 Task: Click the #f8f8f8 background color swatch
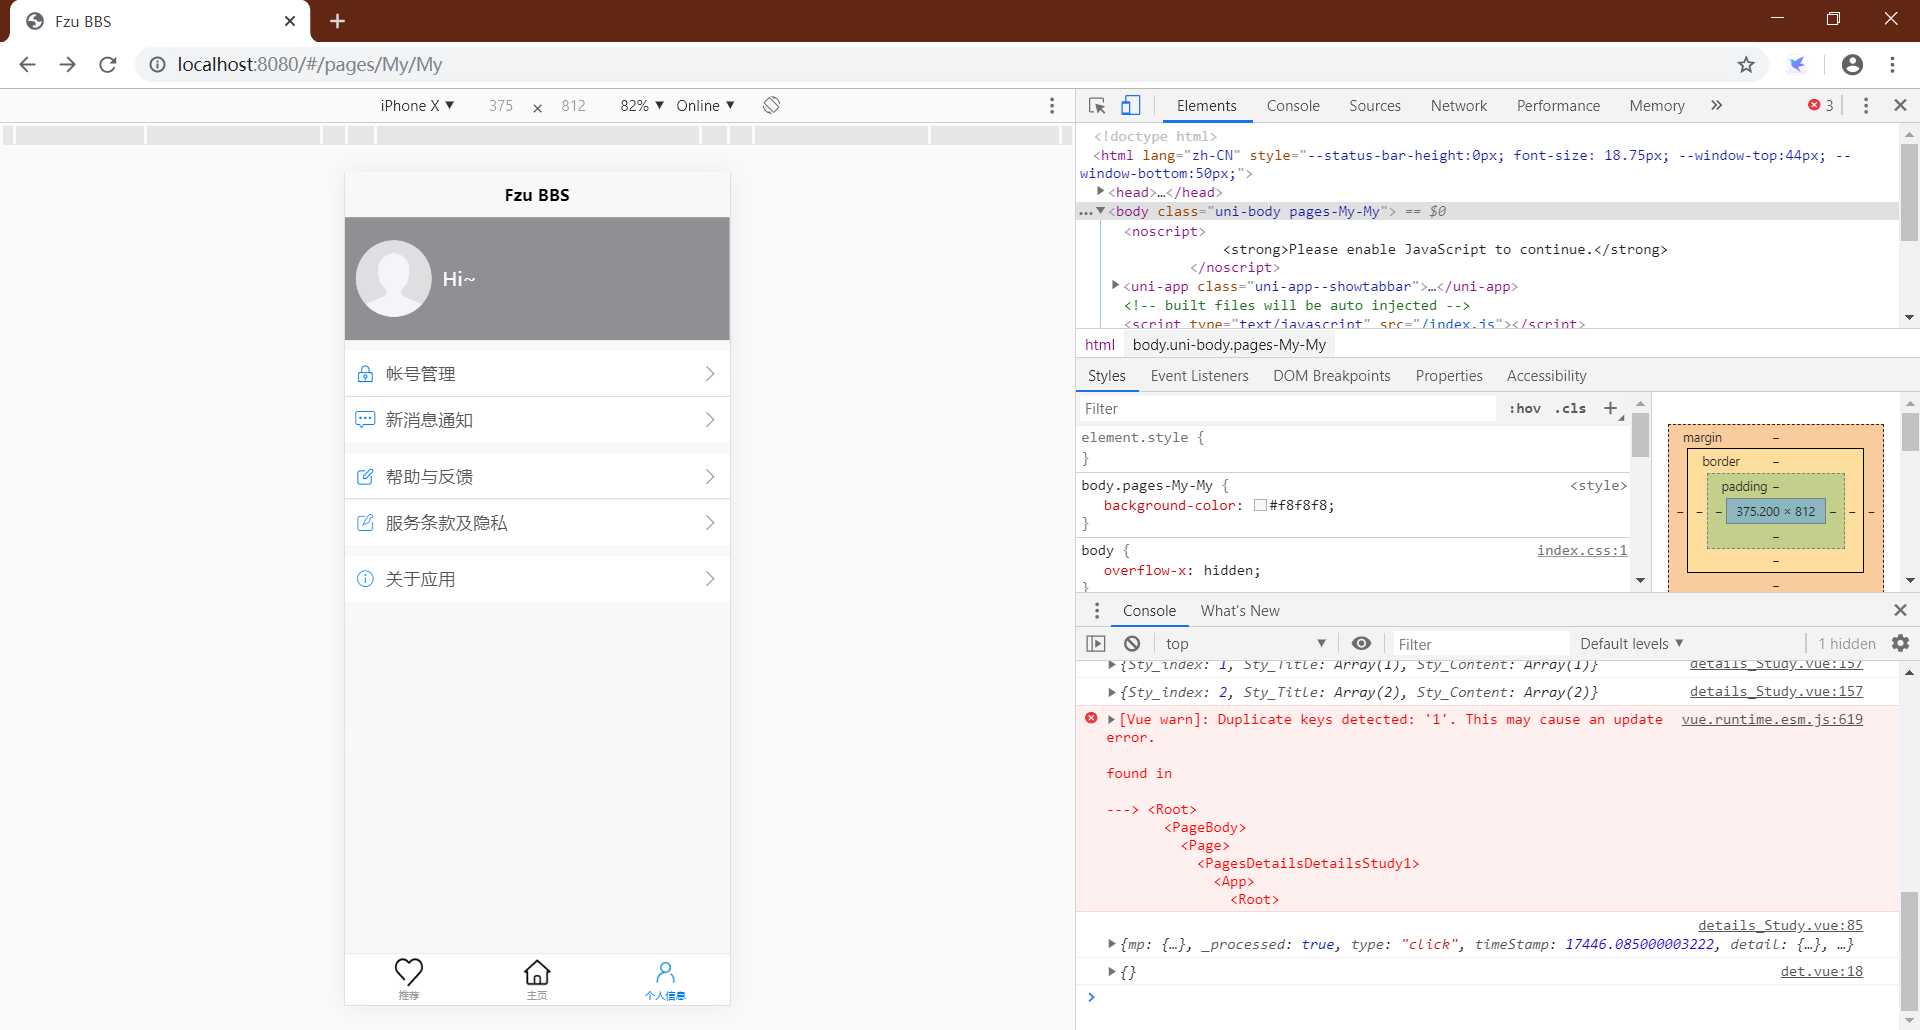coord(1260,505)
